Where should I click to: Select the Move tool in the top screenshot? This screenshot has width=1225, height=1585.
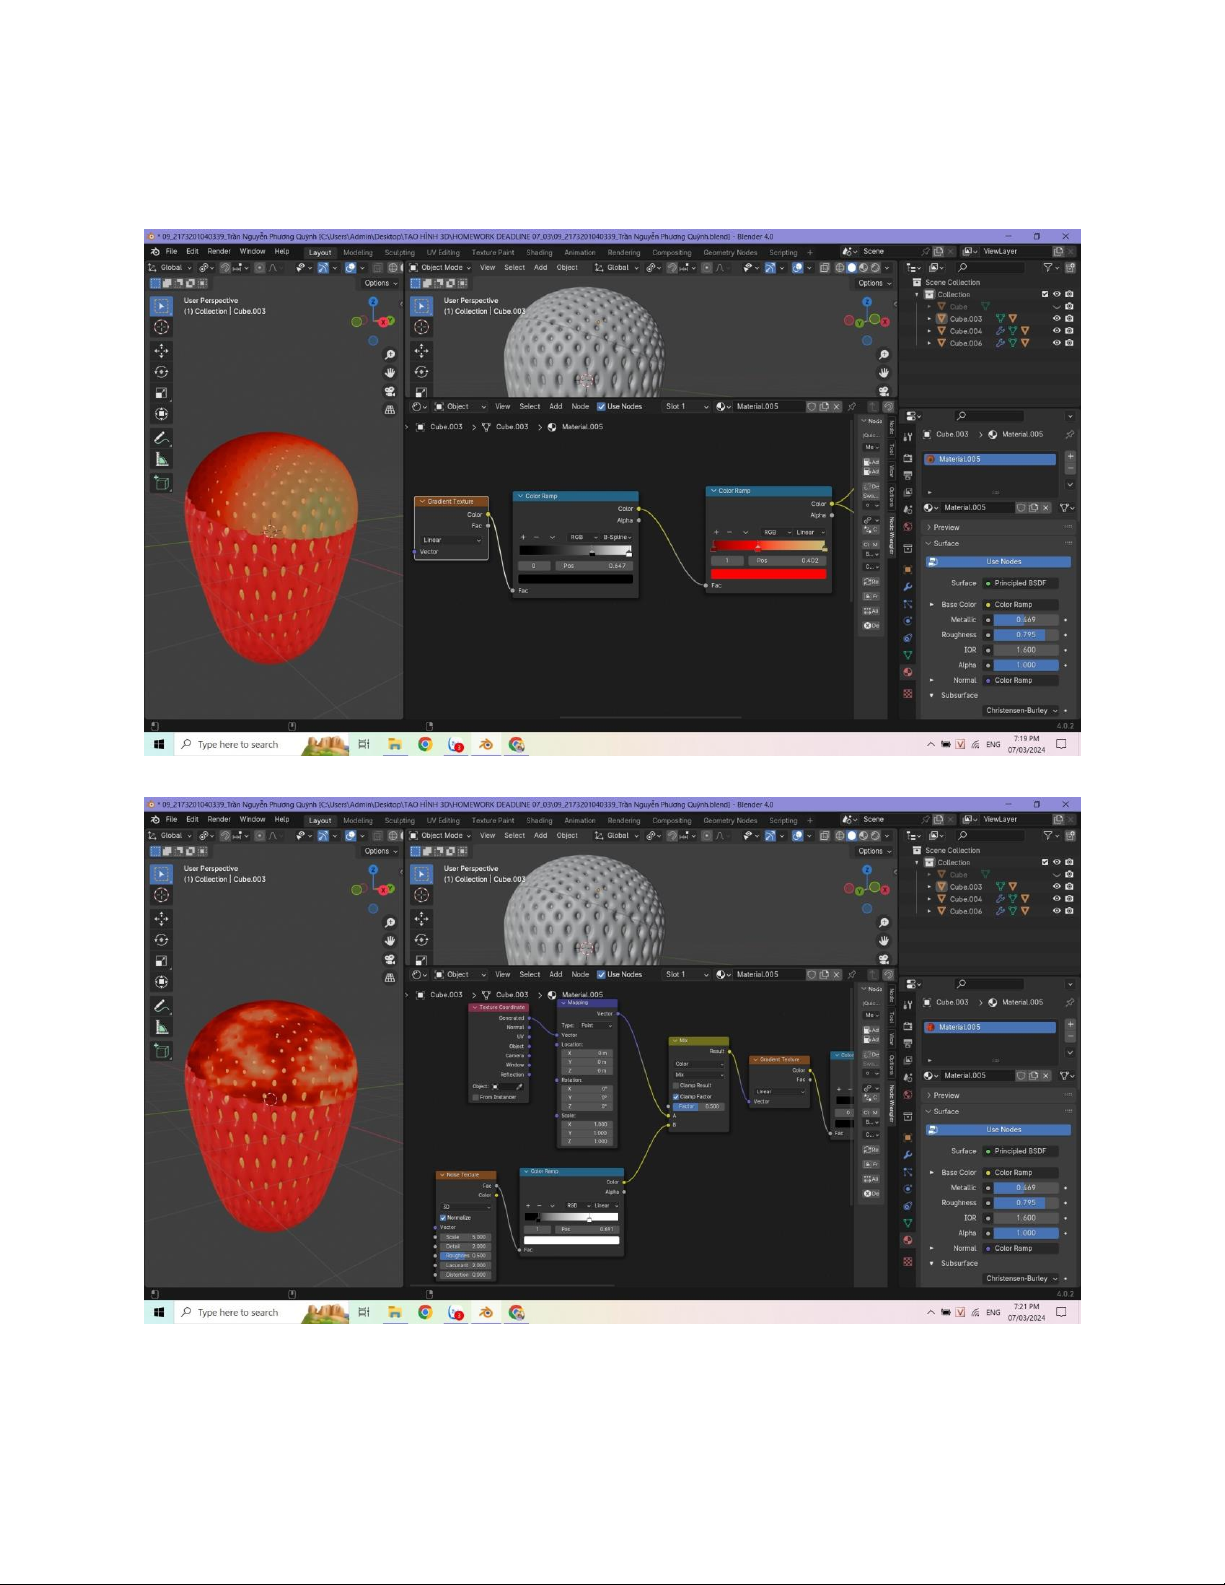click(161, 350)
